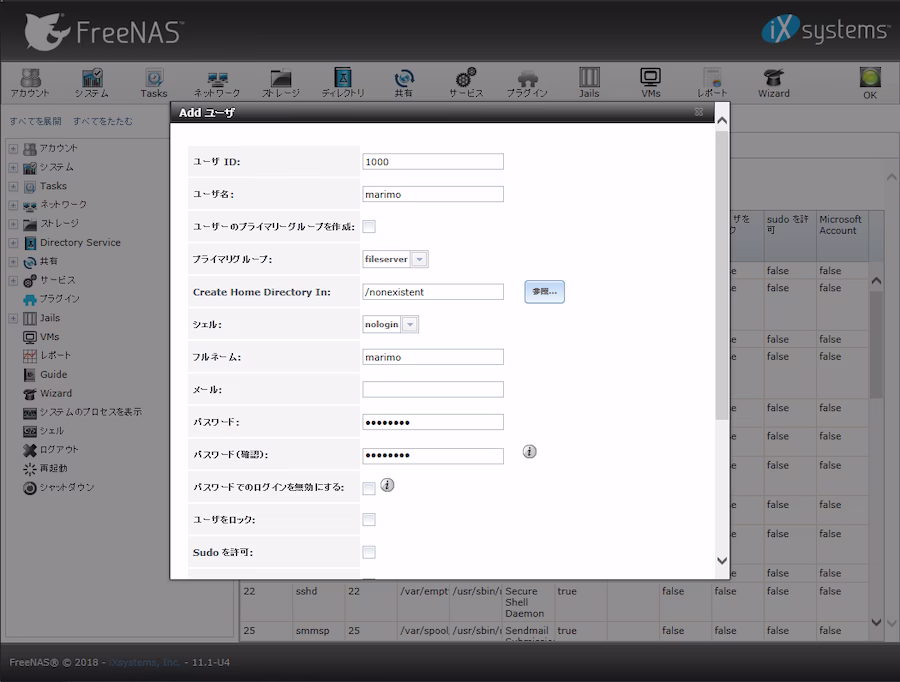The height and width of the screenshot is (682, 900).
Task: Expand Tasks tree node
Action: tap(13, 187)
